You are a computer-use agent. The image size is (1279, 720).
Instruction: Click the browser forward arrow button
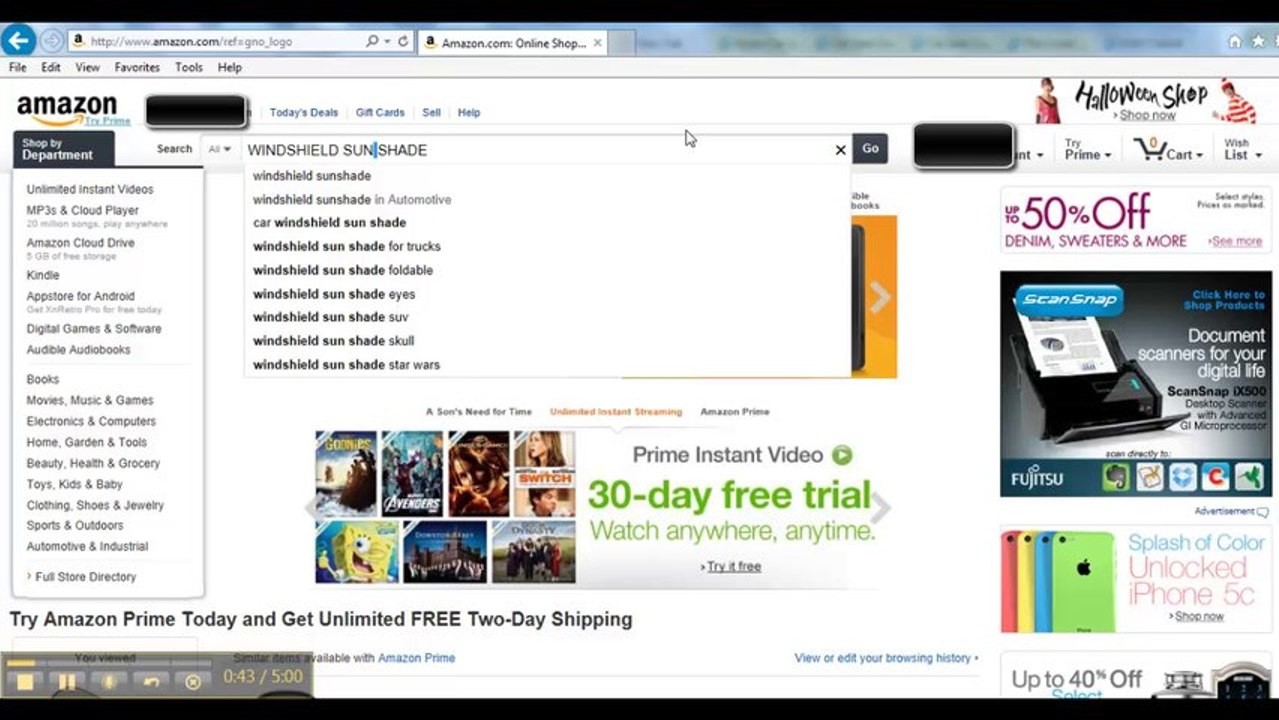51,41
